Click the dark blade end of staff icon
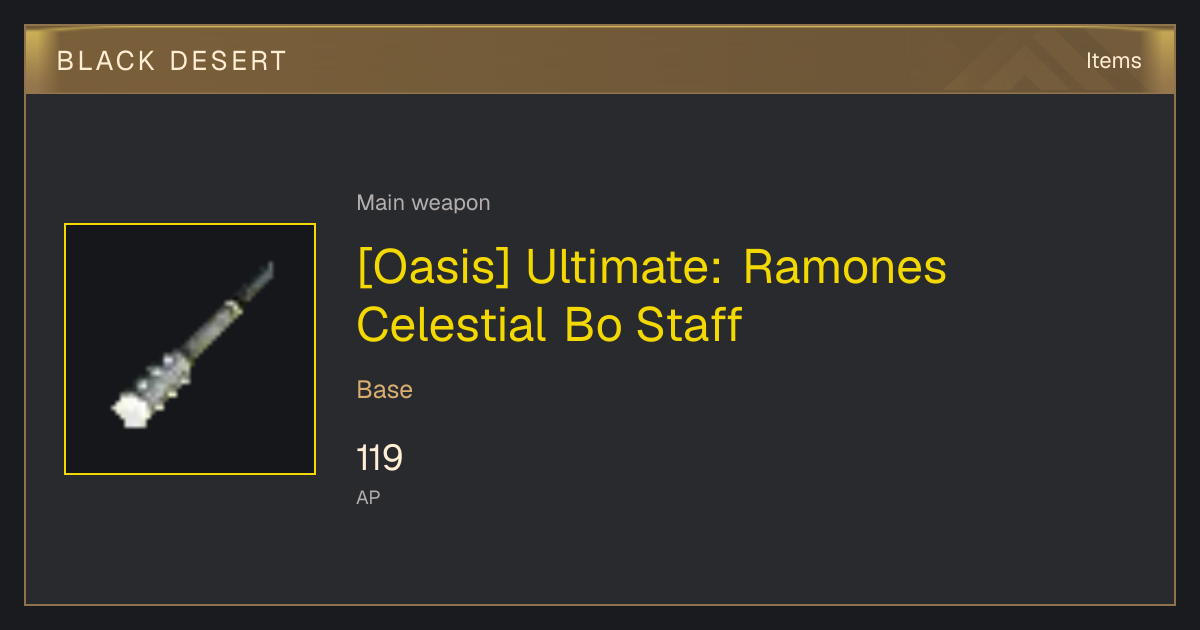1200x630 pixels. (x=258, y=282)
